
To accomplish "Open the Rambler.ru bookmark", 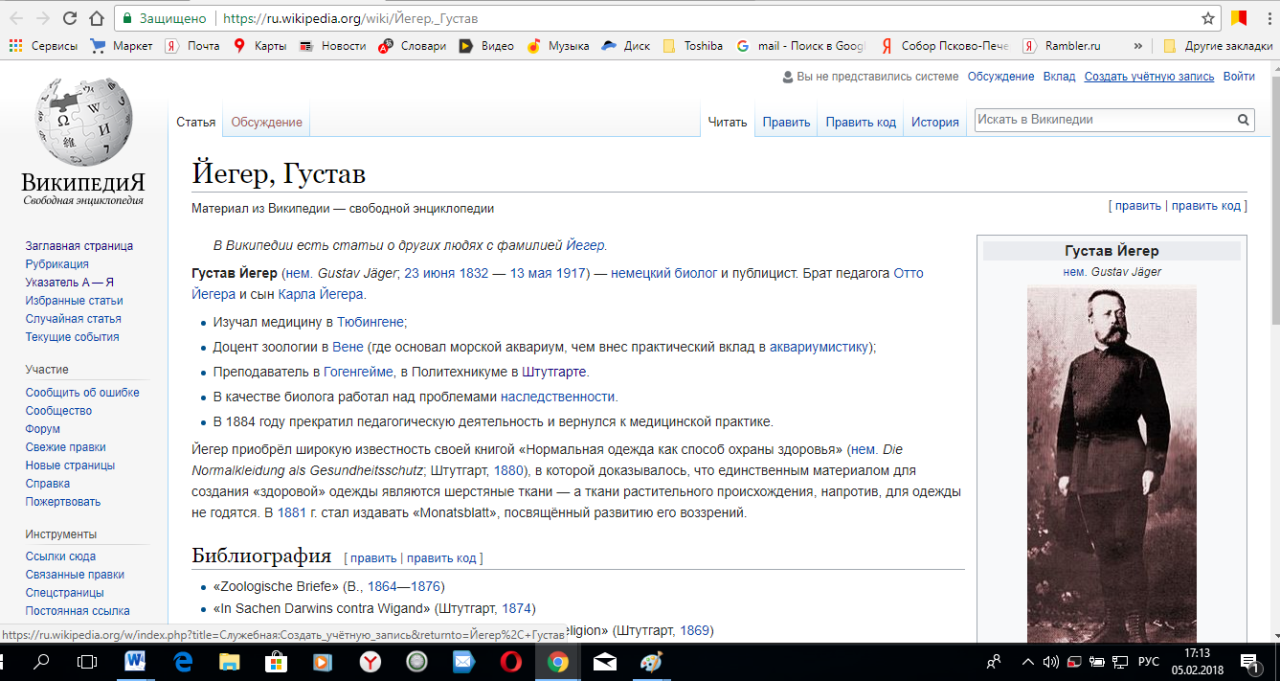I will [1061, 46].
